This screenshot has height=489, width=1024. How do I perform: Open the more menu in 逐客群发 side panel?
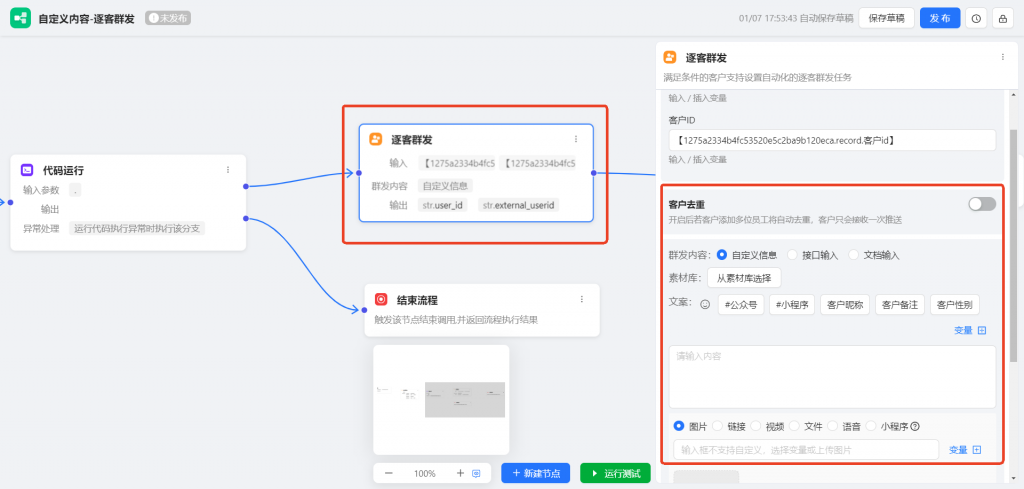[1002, 57]
